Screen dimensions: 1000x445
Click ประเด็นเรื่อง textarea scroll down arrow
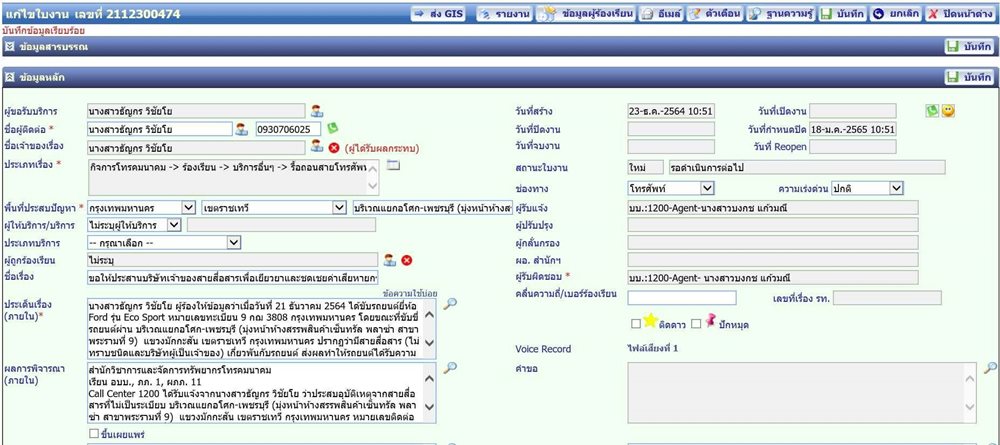click(x=429, y=345)
